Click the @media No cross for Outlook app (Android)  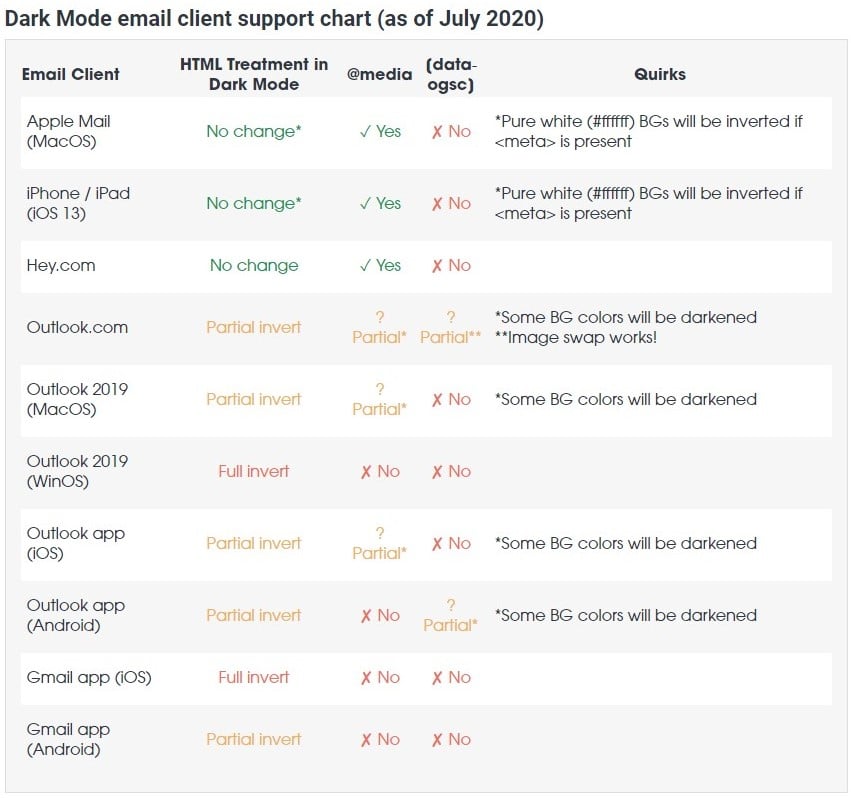366,616
